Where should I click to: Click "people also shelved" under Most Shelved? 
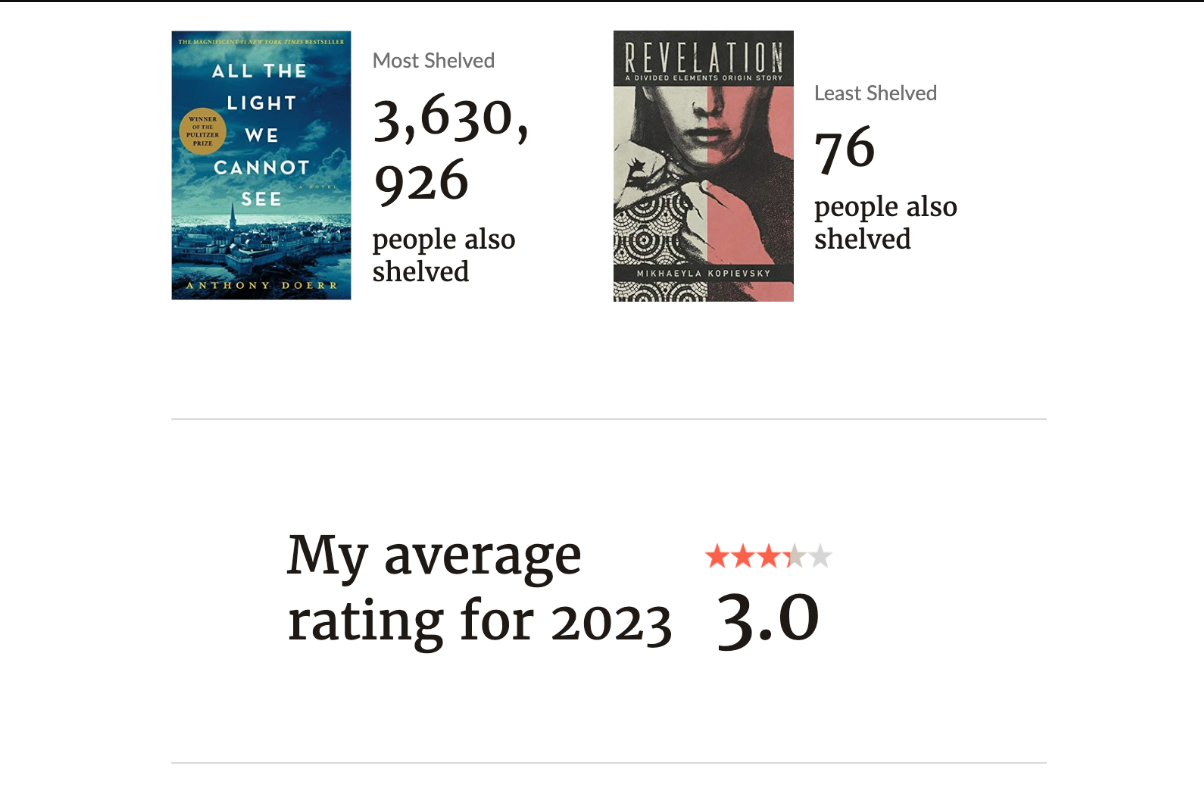443,255
